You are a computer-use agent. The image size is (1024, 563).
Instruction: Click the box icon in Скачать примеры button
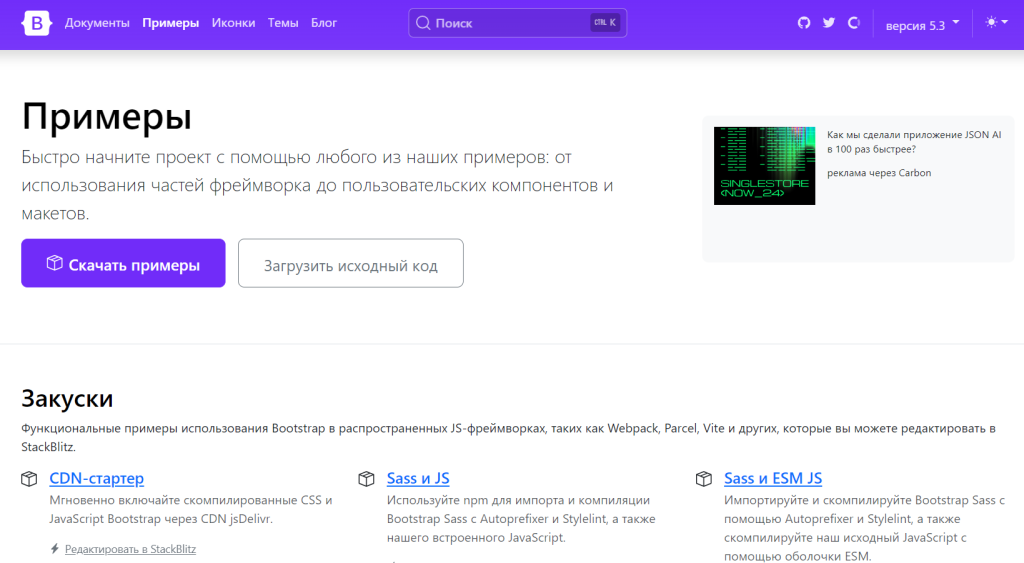click(55, 263)
